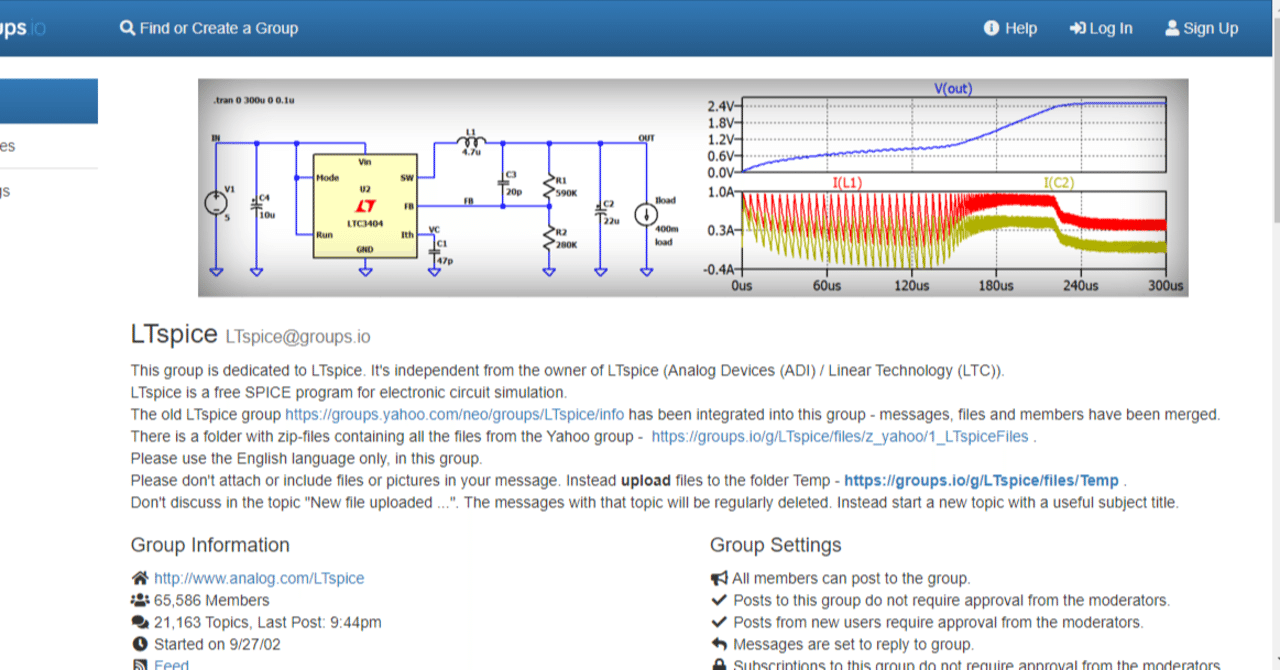Click the Find or Create a Group search field

[218, 28]
